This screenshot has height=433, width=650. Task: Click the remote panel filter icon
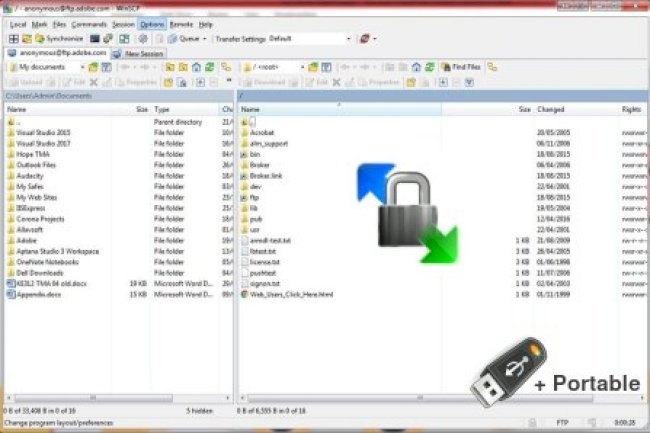(326, 67)
